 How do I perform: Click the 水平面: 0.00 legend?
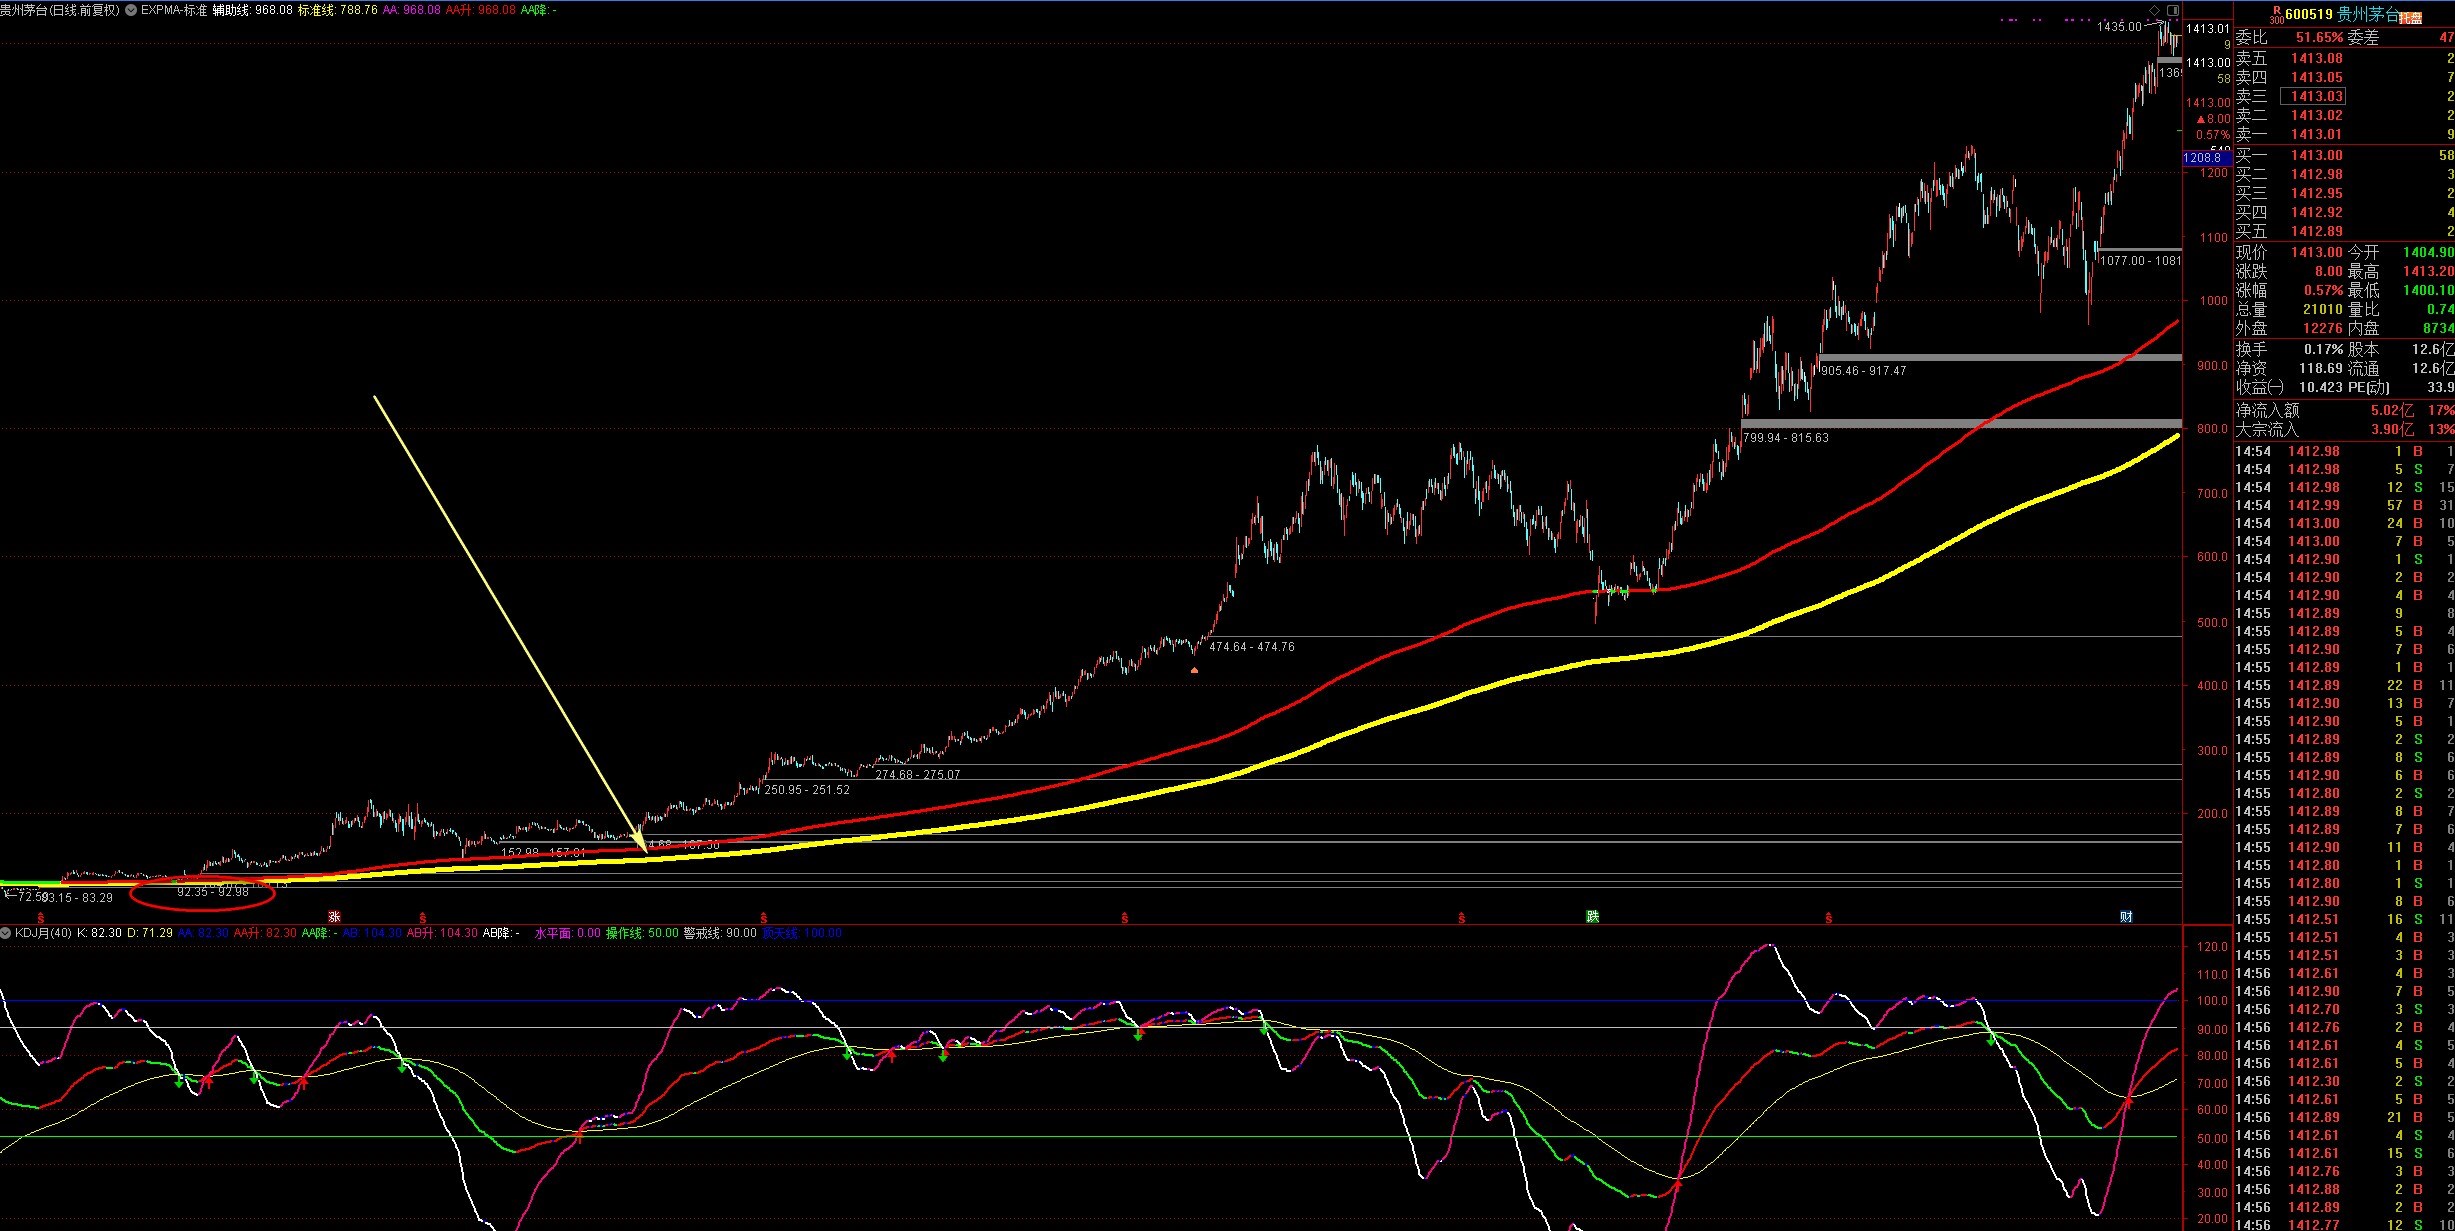coord(568,933)
